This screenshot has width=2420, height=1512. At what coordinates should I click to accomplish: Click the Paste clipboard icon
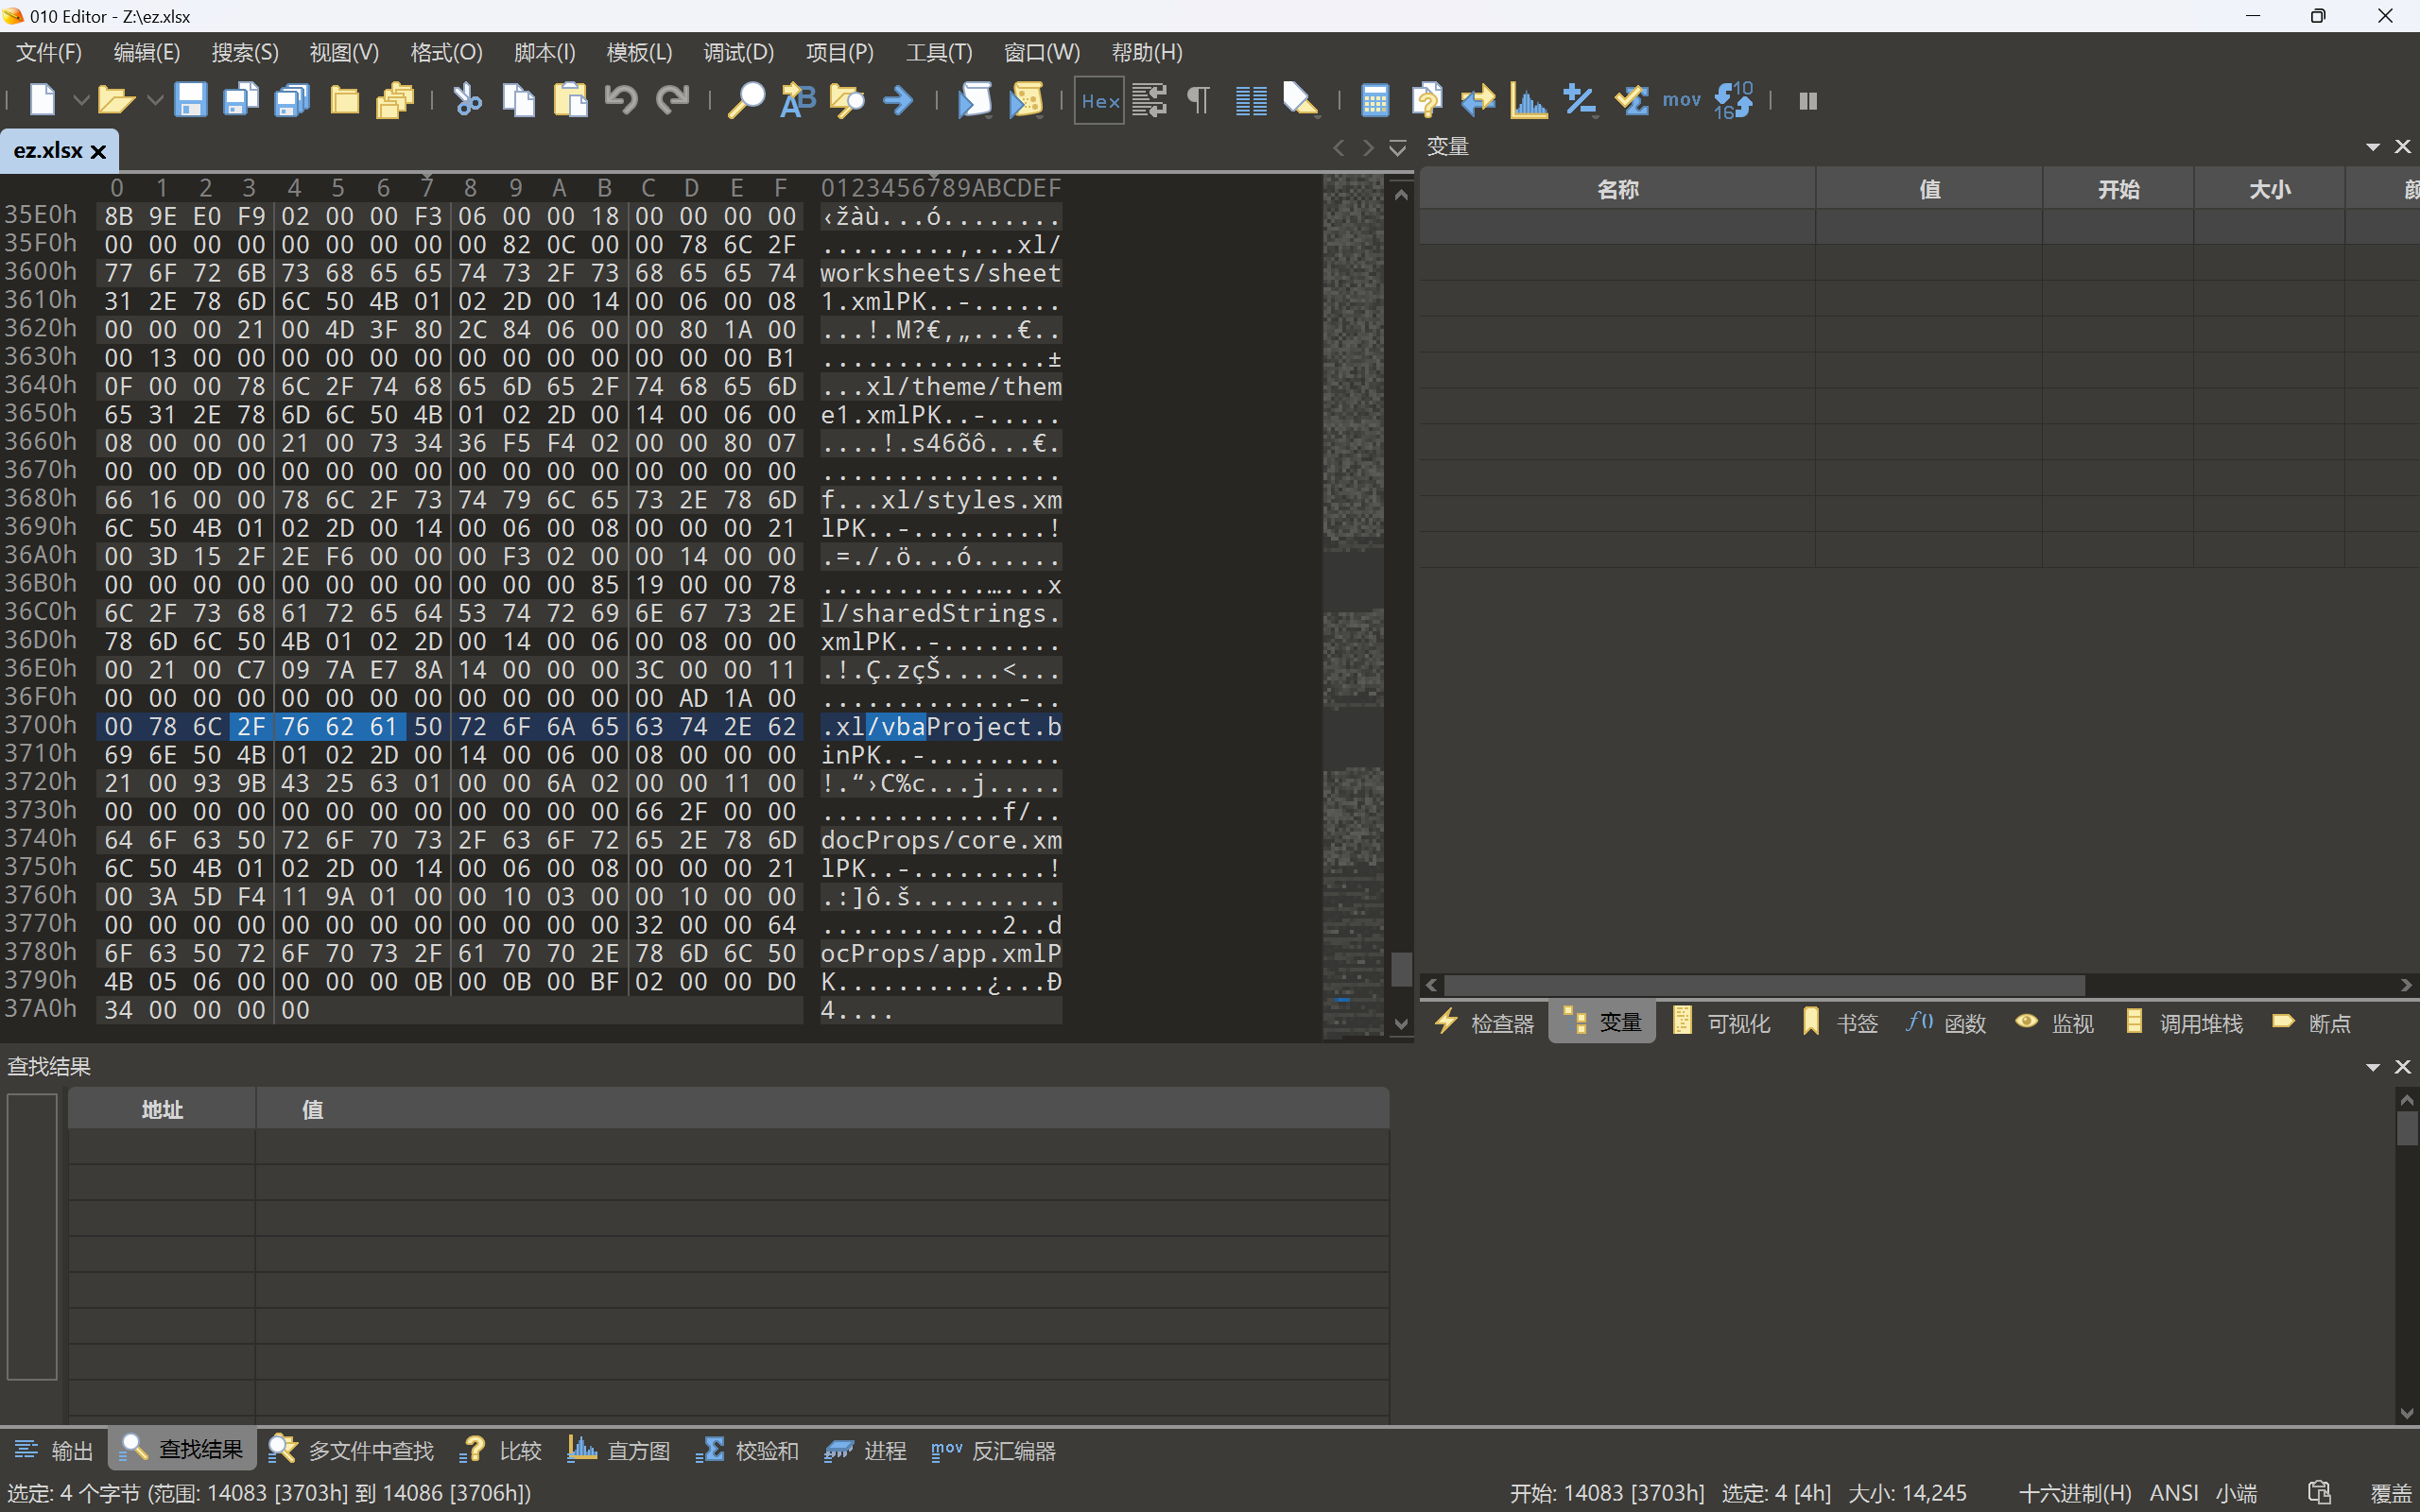coord(570,100)
